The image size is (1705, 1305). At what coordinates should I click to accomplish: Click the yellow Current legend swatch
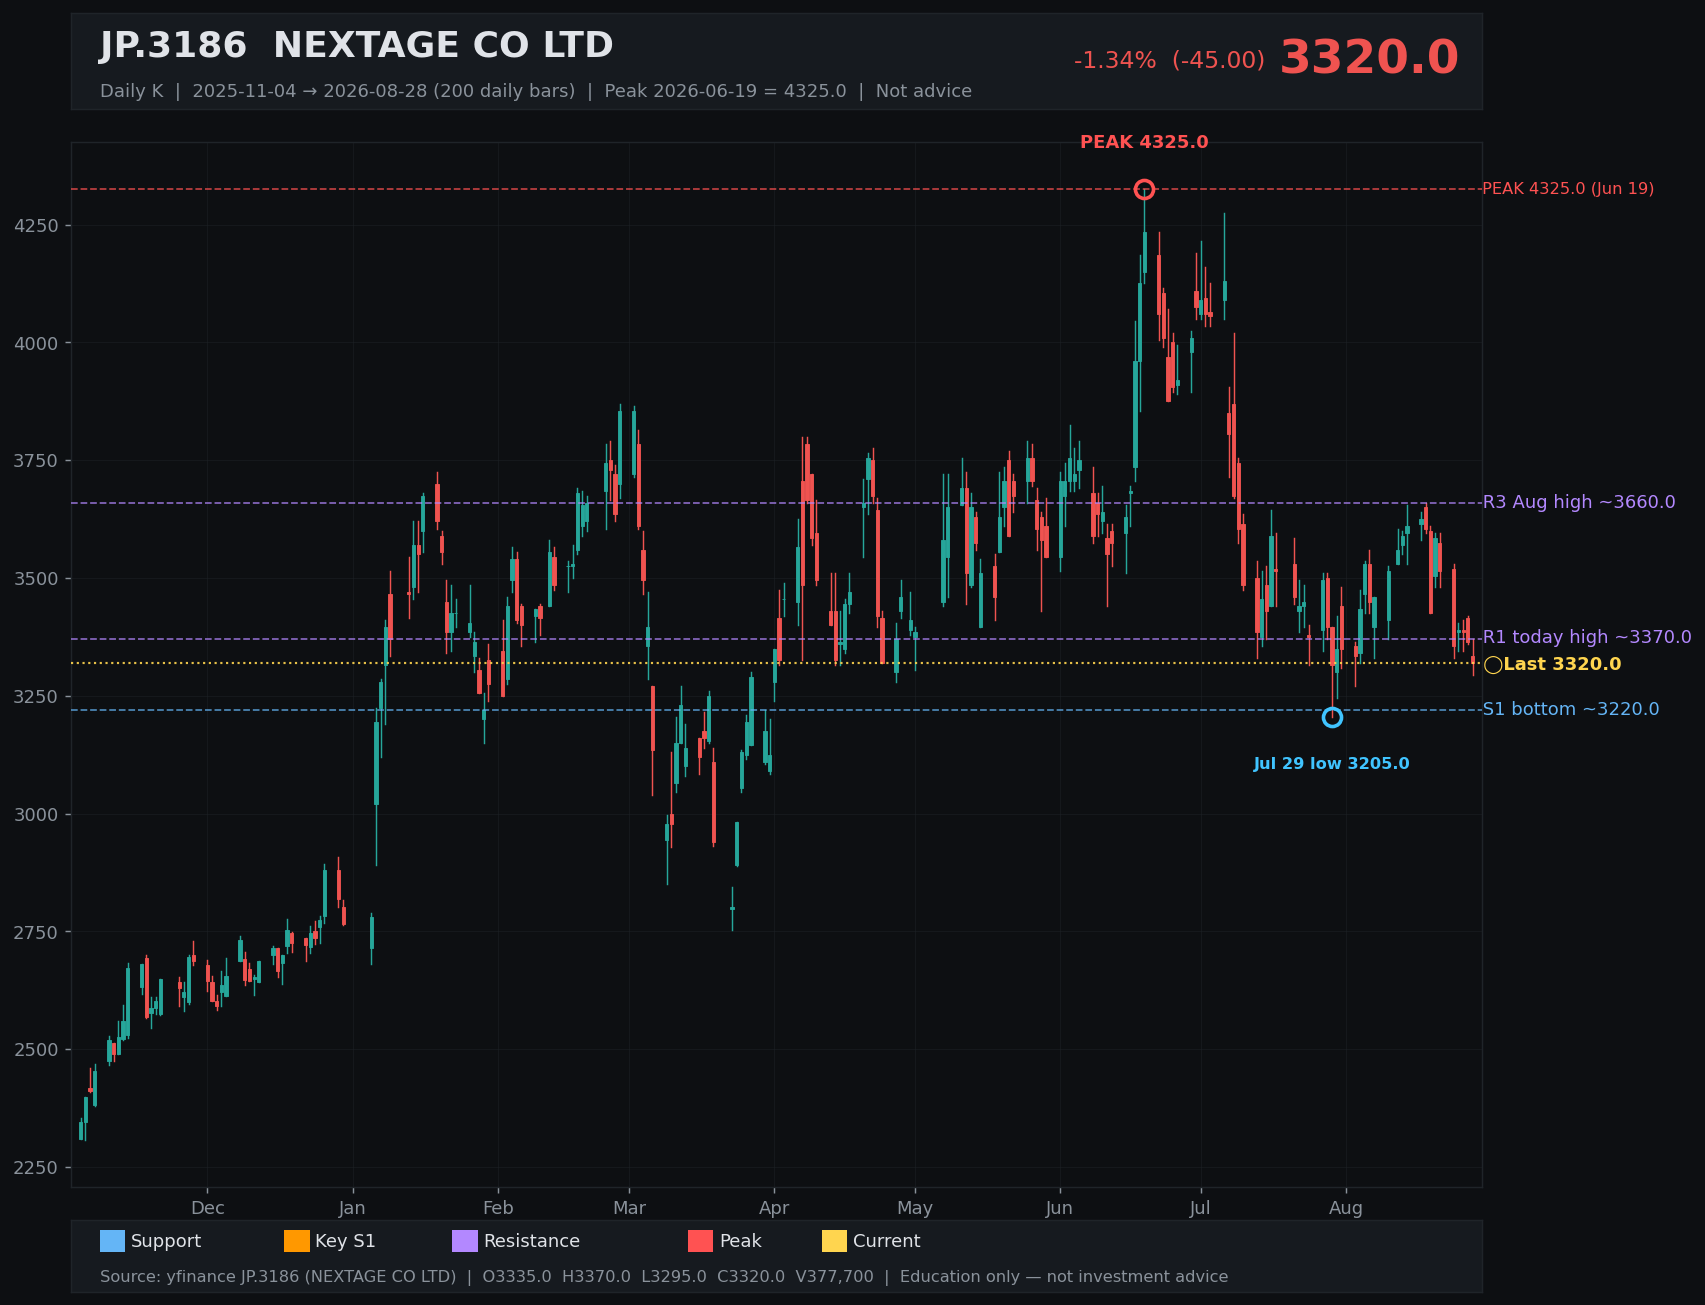pyautogui.click(x=834, y=1241)
